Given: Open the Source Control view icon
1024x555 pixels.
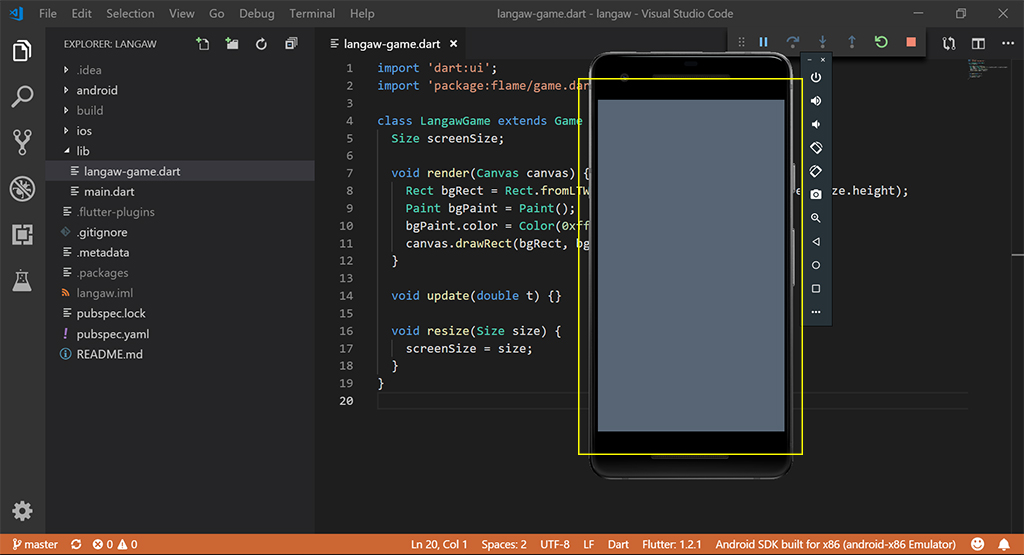Looking at the screenshot, I should pyautogui.click(x=22, y=142).
